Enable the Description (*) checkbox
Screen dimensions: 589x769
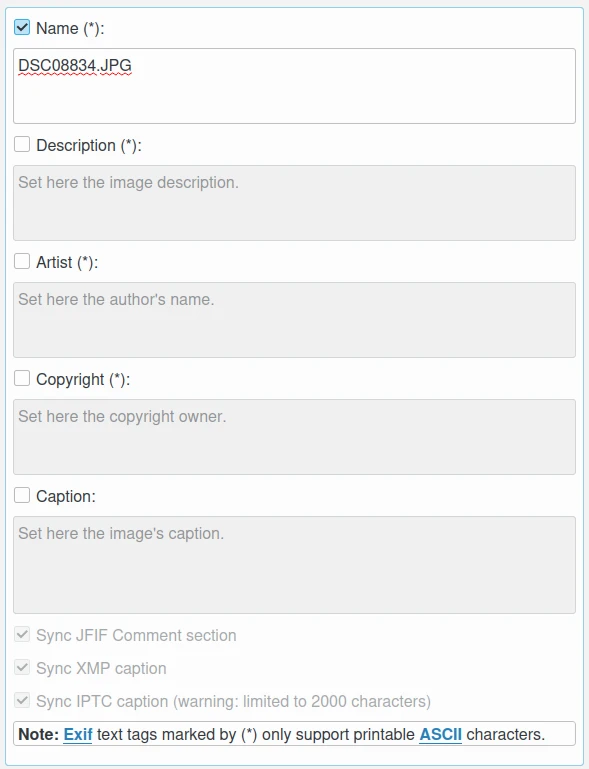(x=22, y=144)
